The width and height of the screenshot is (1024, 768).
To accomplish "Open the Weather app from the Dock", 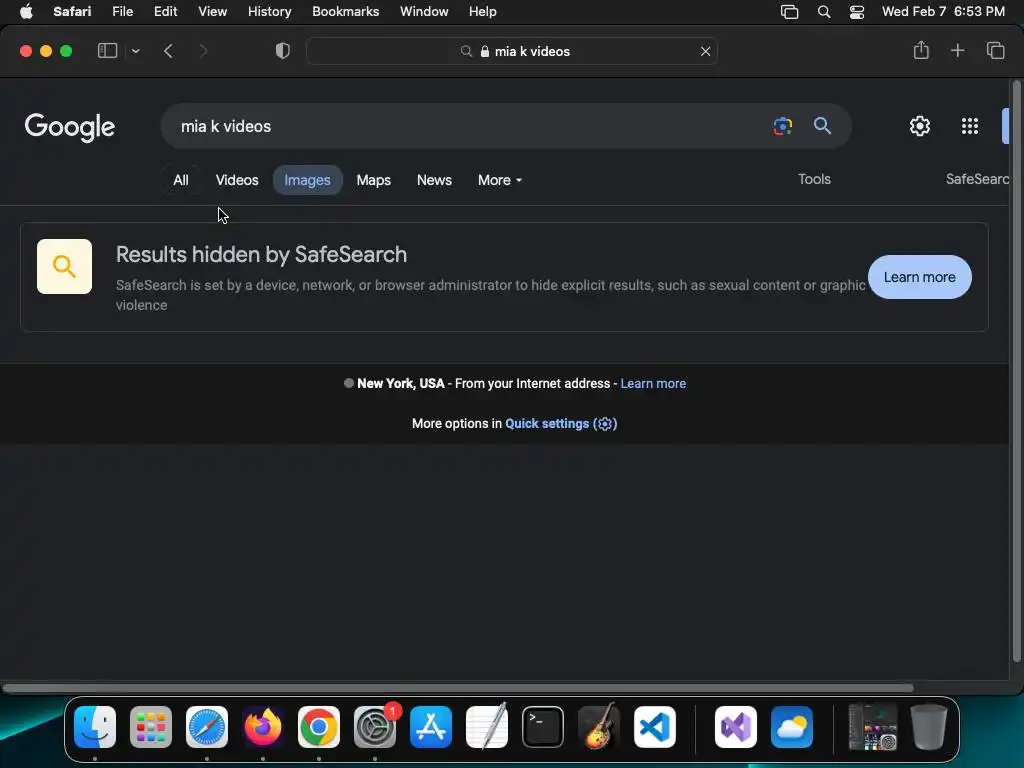I will [792, 727].
